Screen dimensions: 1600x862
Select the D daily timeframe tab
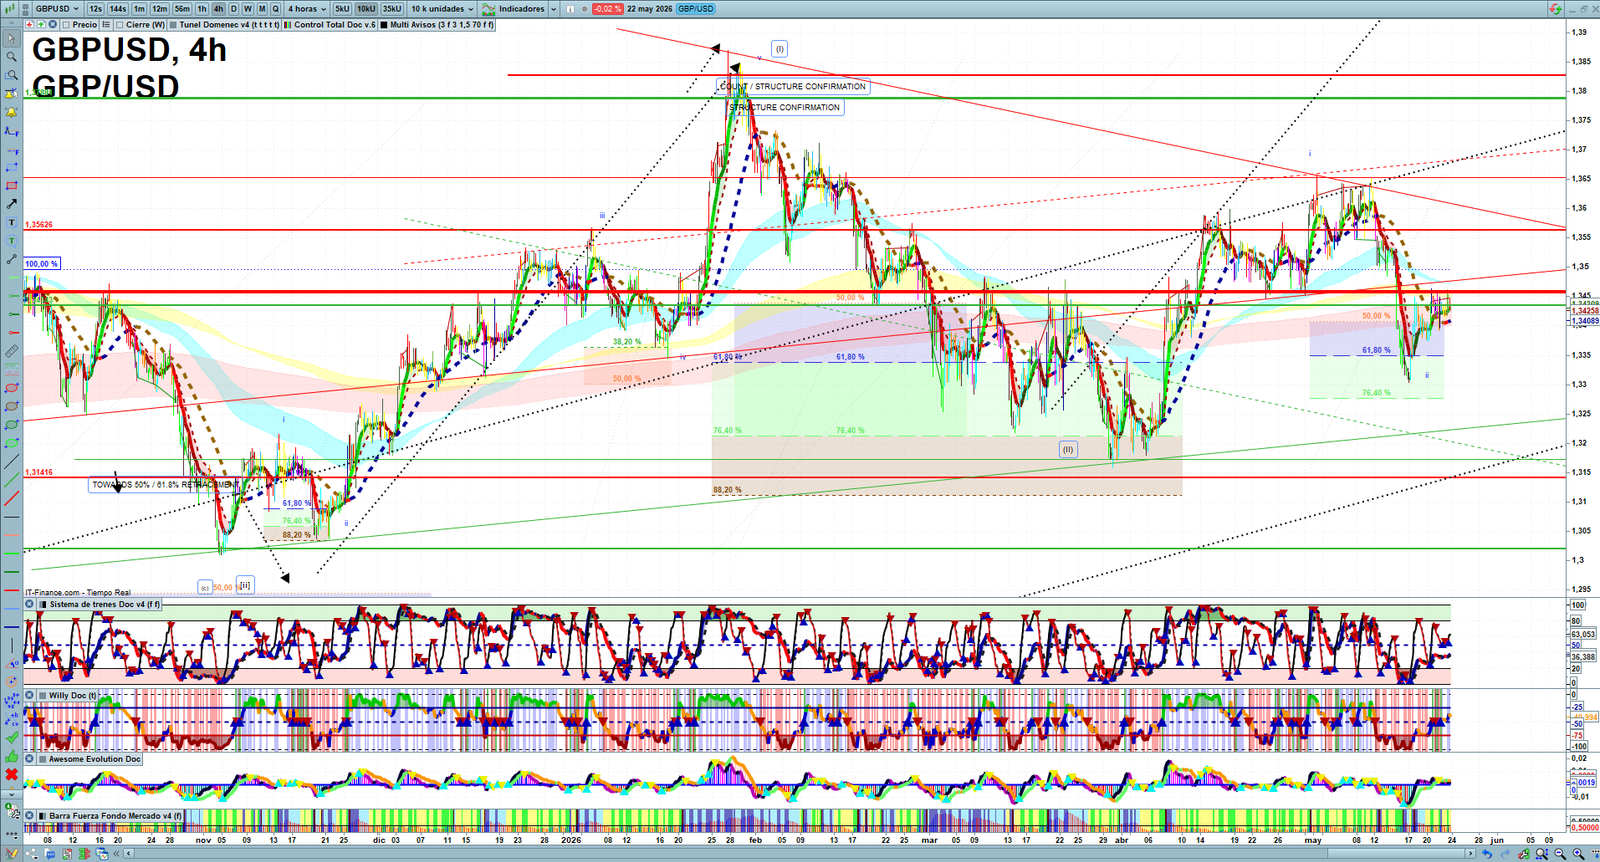(x=234, y=9)
